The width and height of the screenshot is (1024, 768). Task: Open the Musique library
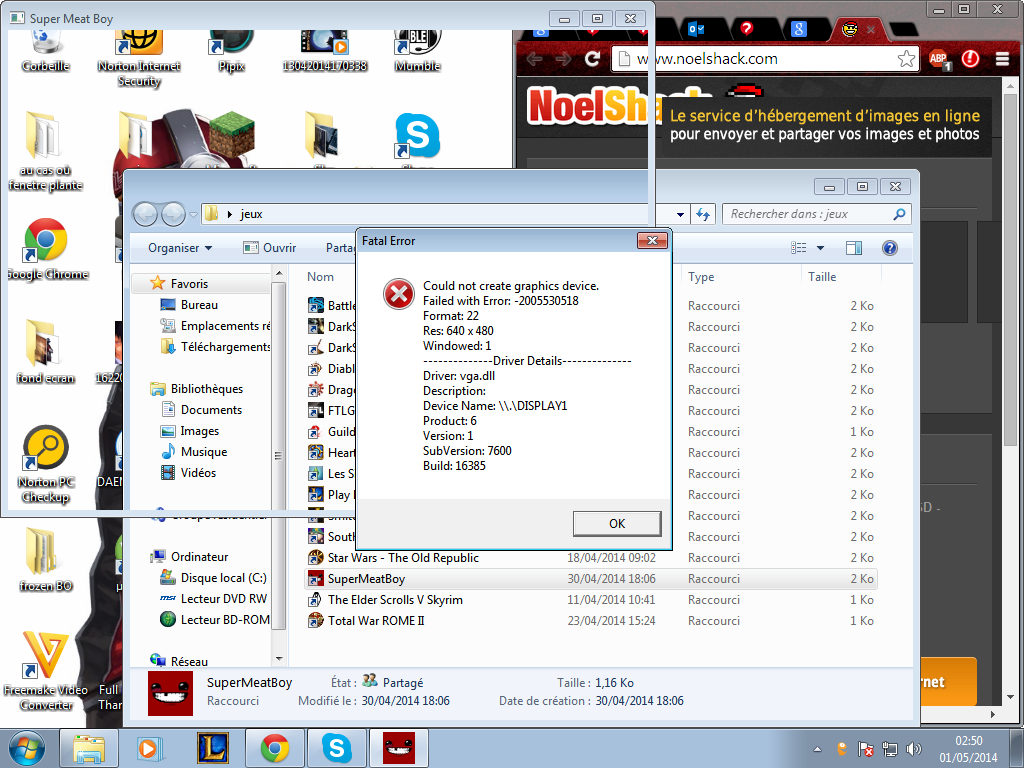pos(194,452)
